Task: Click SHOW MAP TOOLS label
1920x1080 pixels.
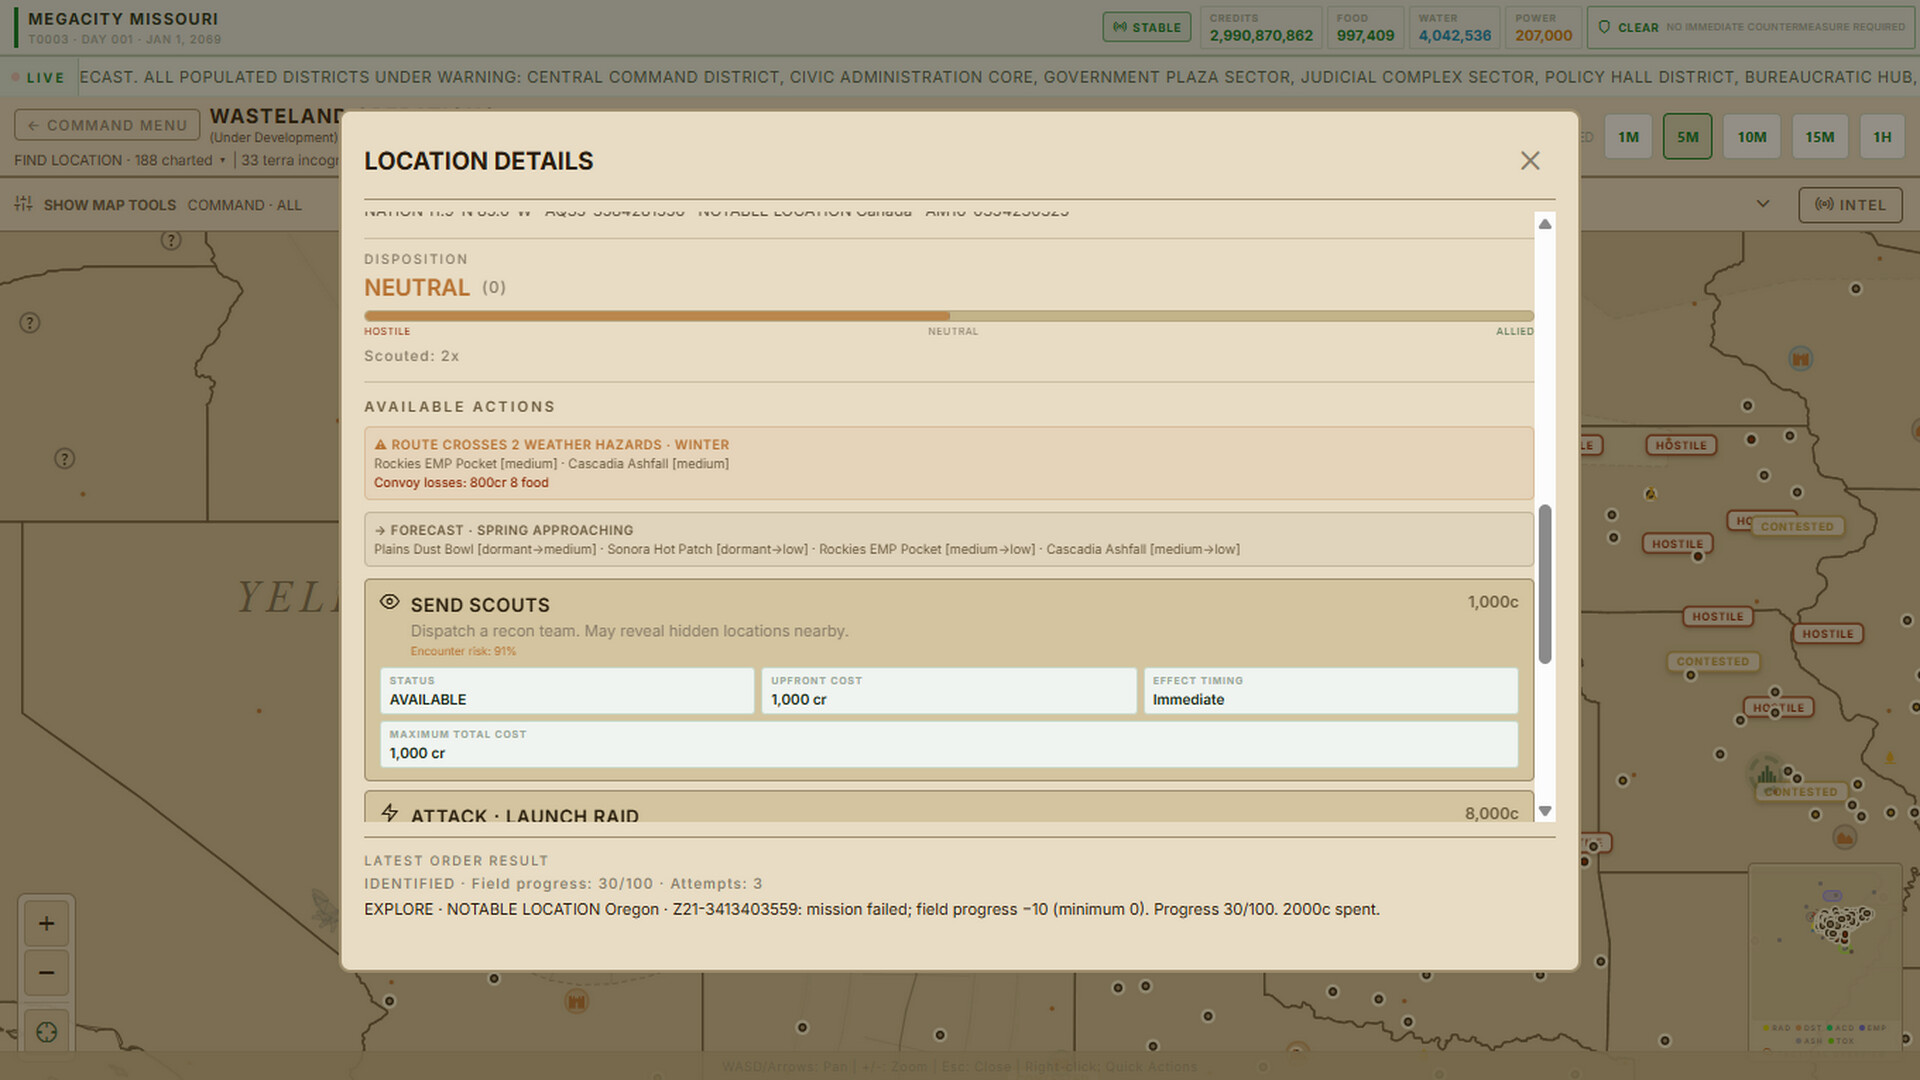Action: click(x=109, y=205)
